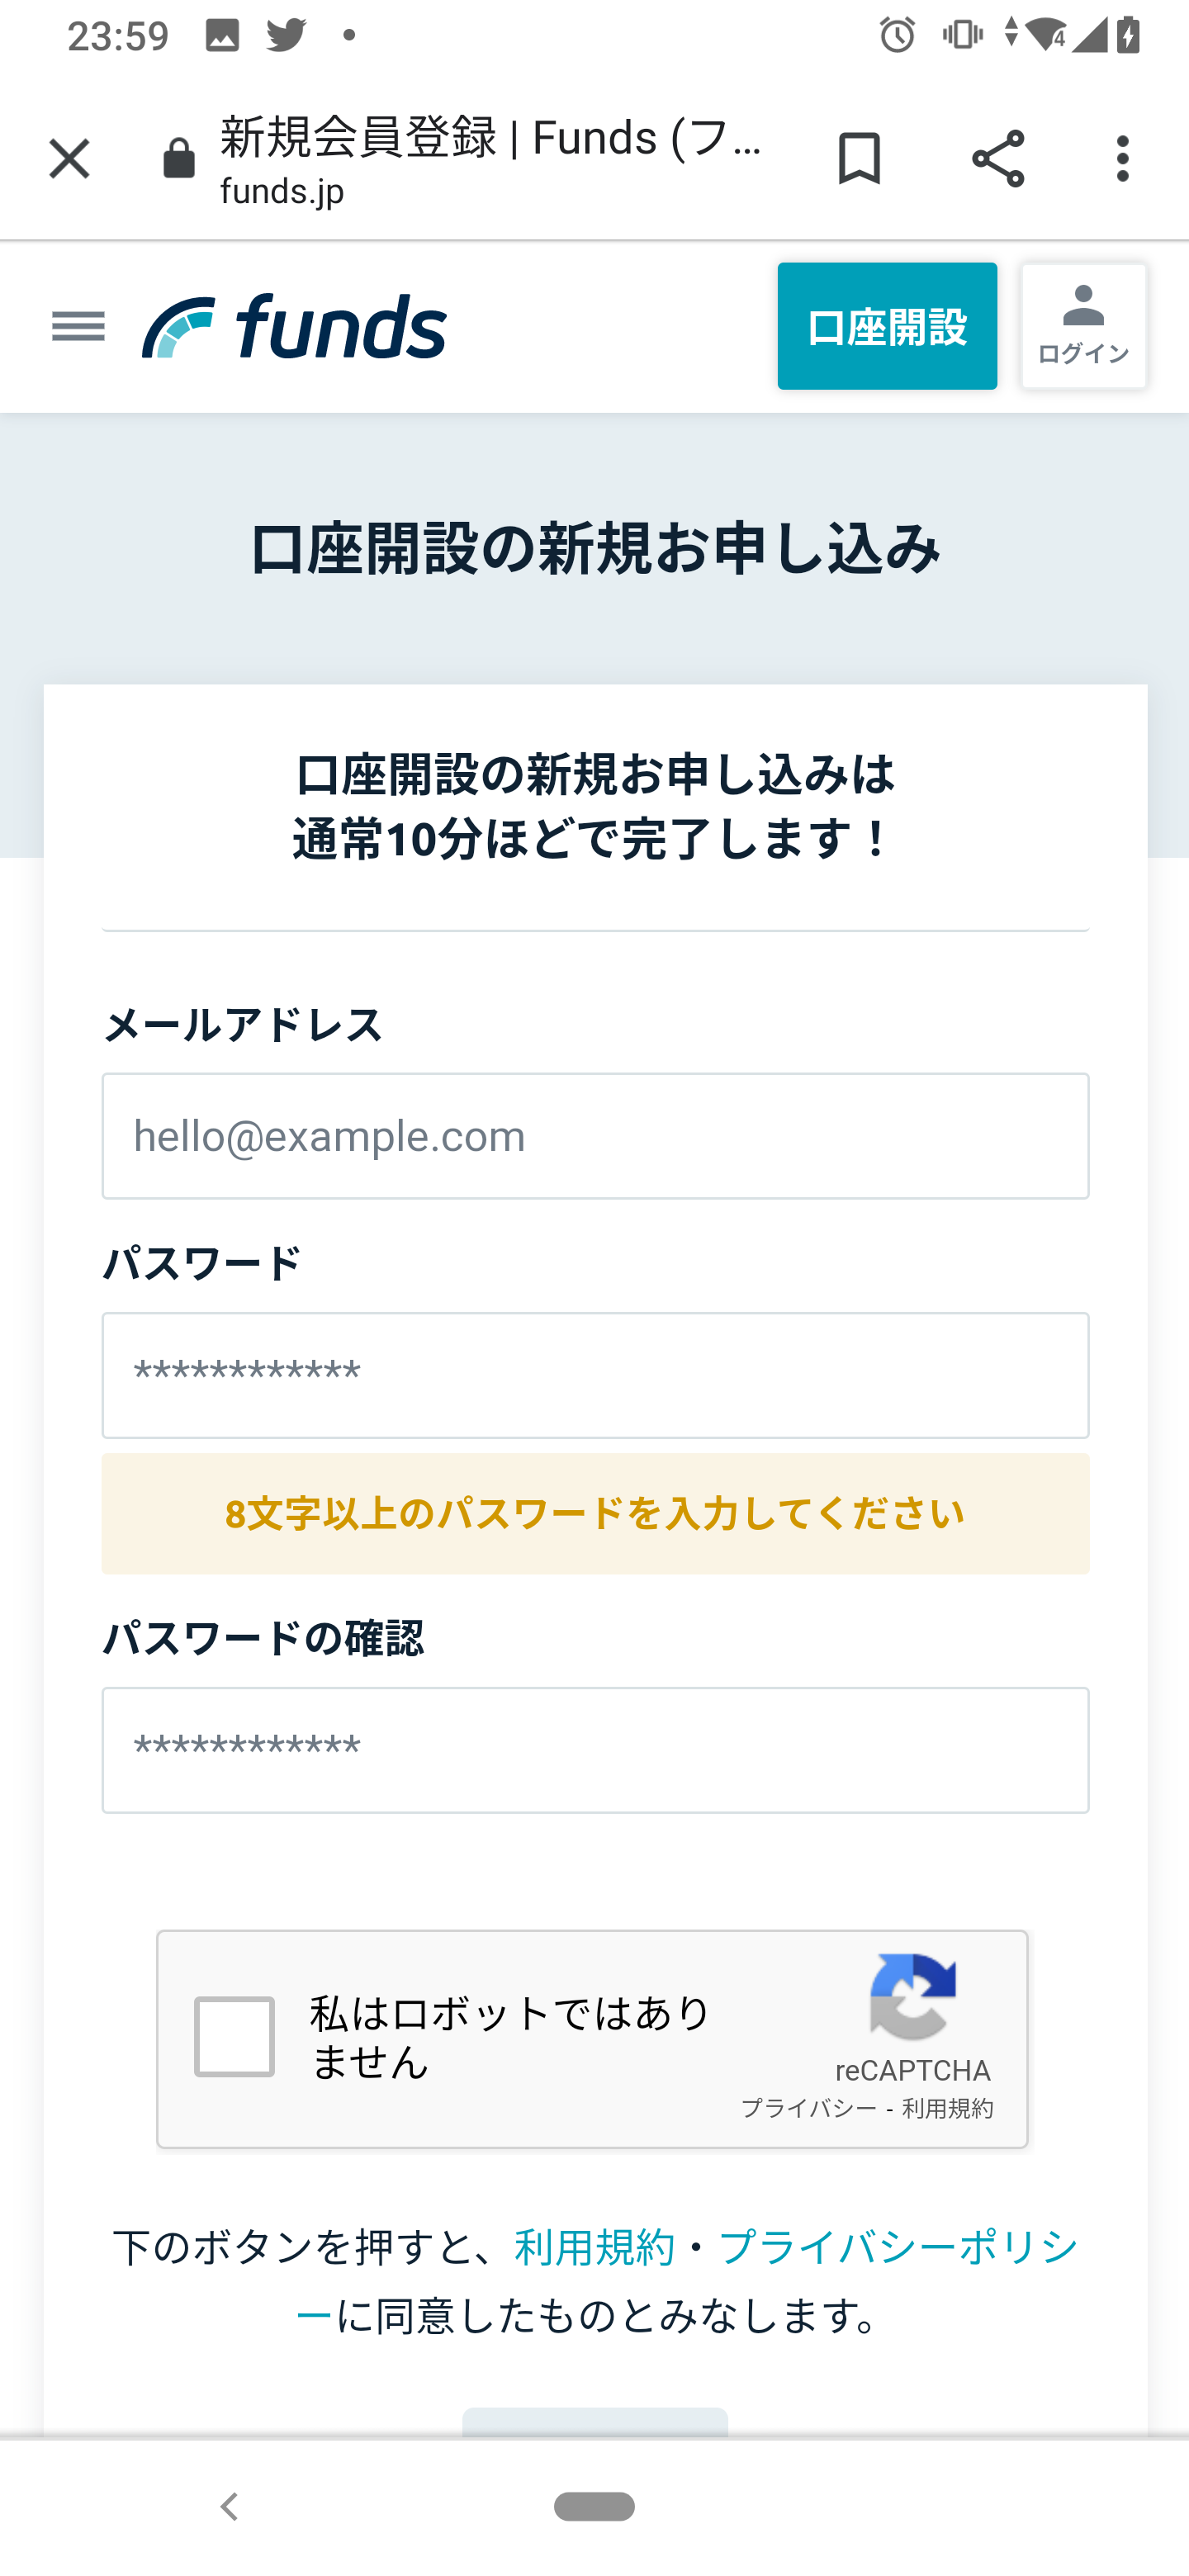
Task: Open reCAPTCHA プライバシー link
Action: click(808, 2108)
